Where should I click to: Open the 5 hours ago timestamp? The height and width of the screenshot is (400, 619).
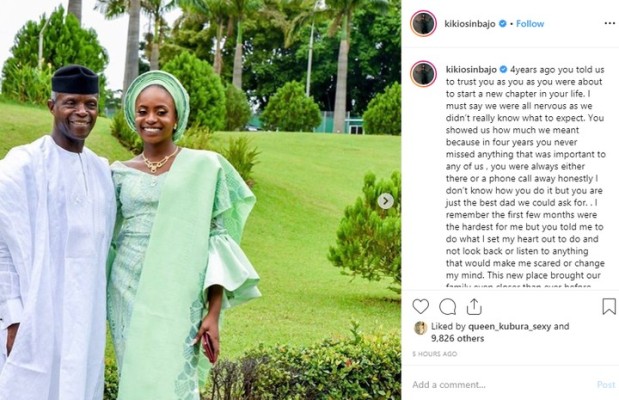point(435,354)
